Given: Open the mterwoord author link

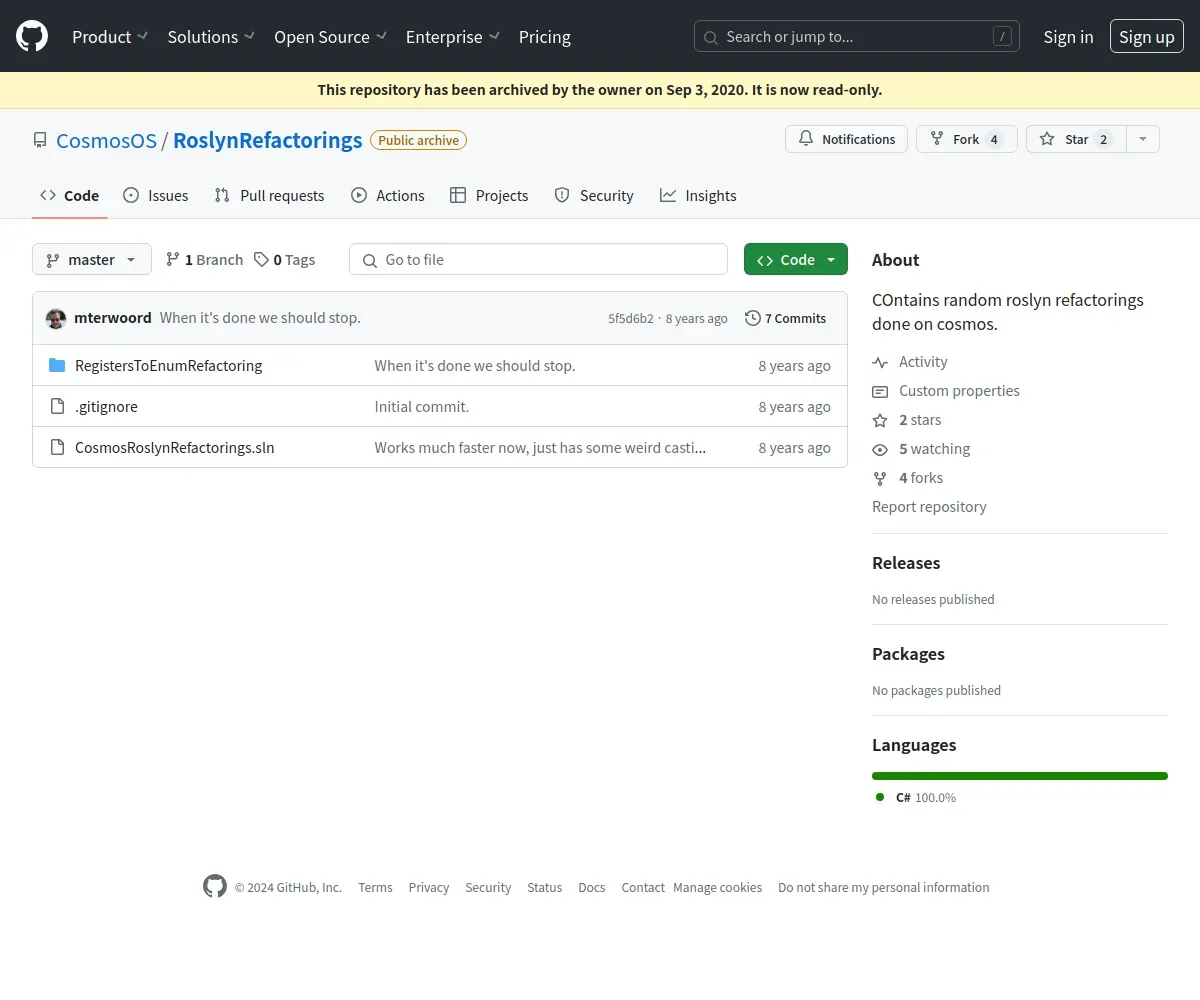Looking at the screenshot, I should click(x=113, y=318).
